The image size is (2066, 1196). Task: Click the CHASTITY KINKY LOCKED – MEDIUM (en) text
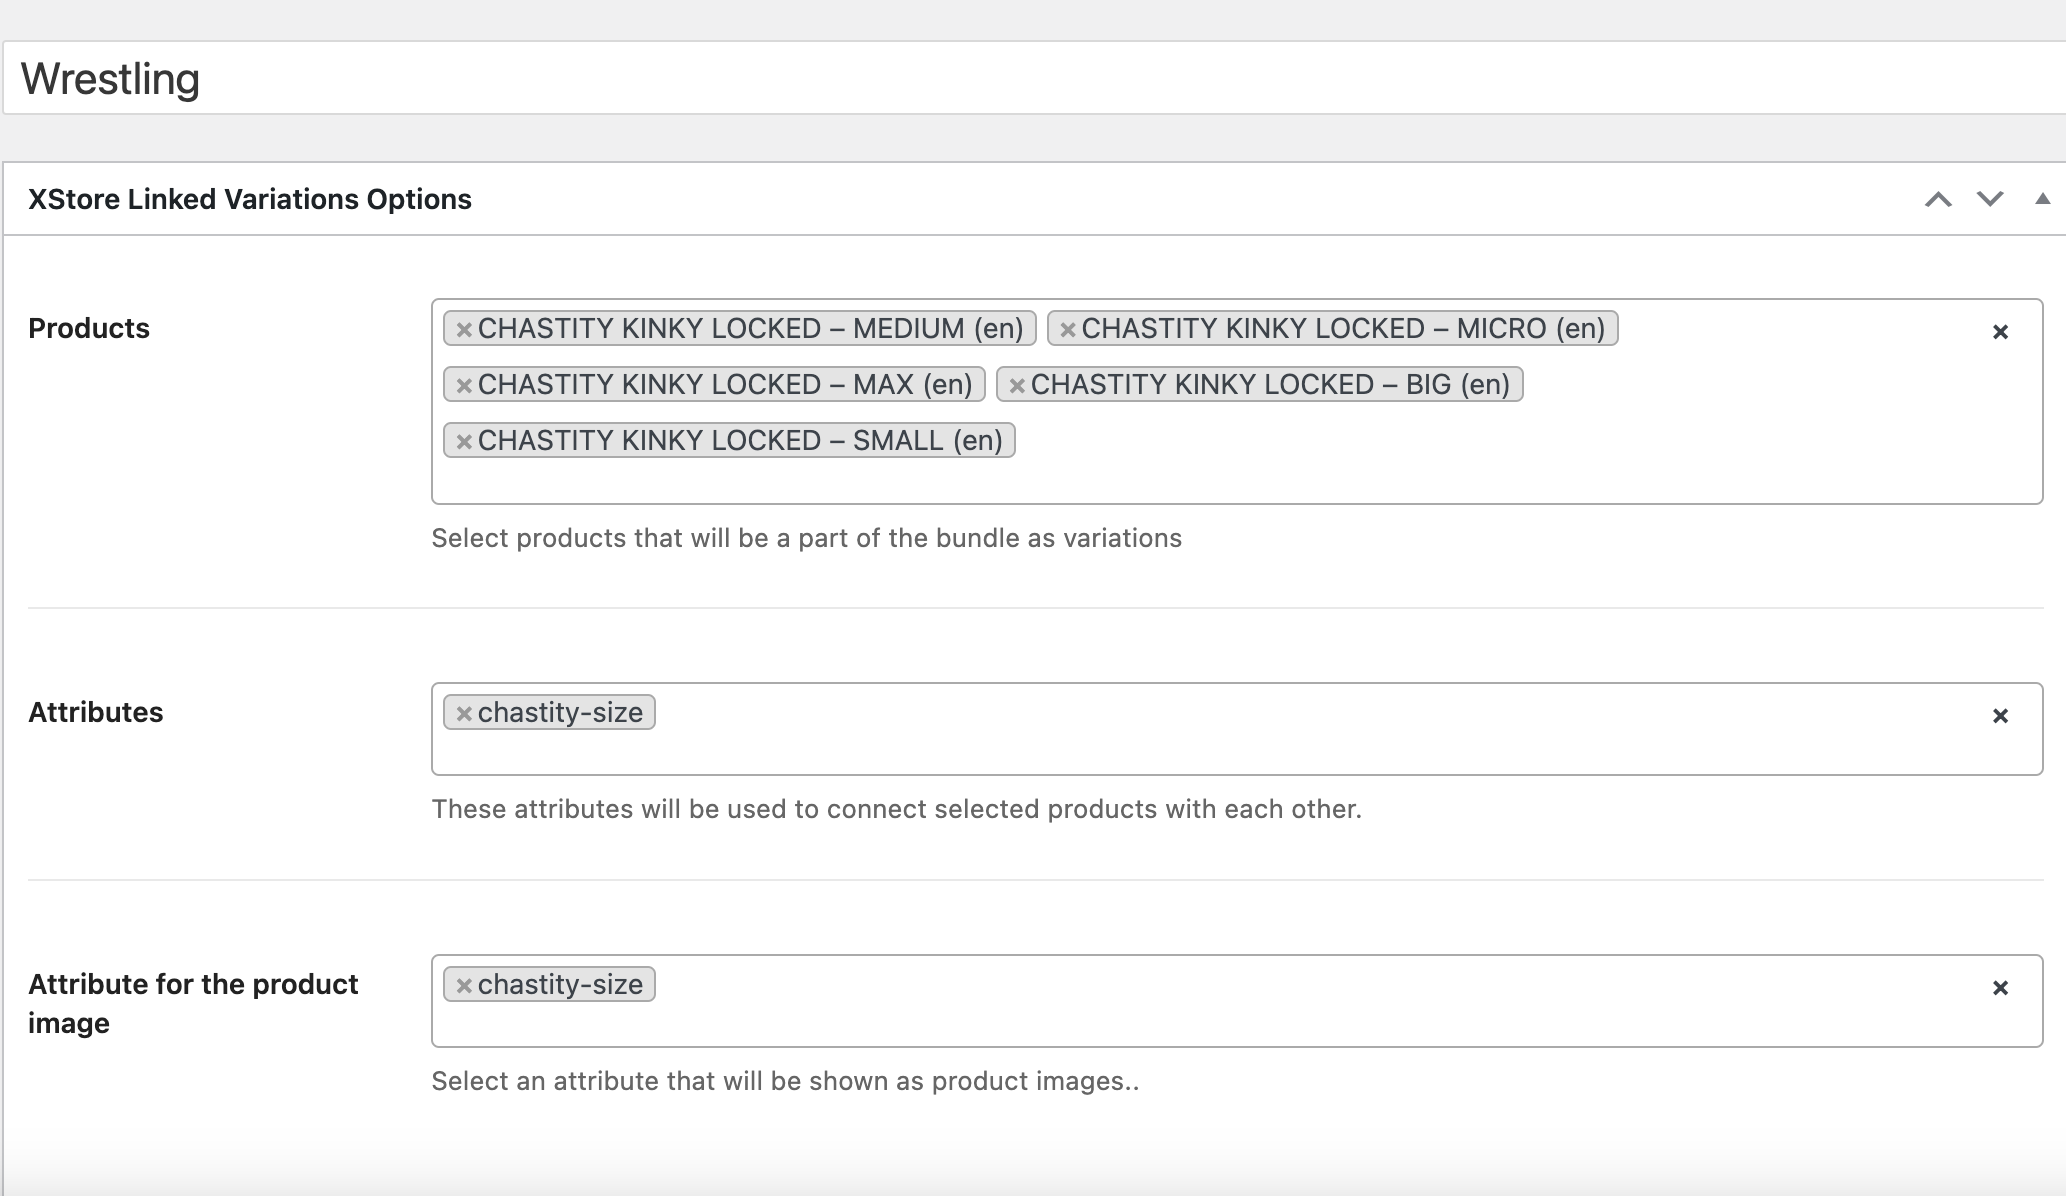point(750,328)
